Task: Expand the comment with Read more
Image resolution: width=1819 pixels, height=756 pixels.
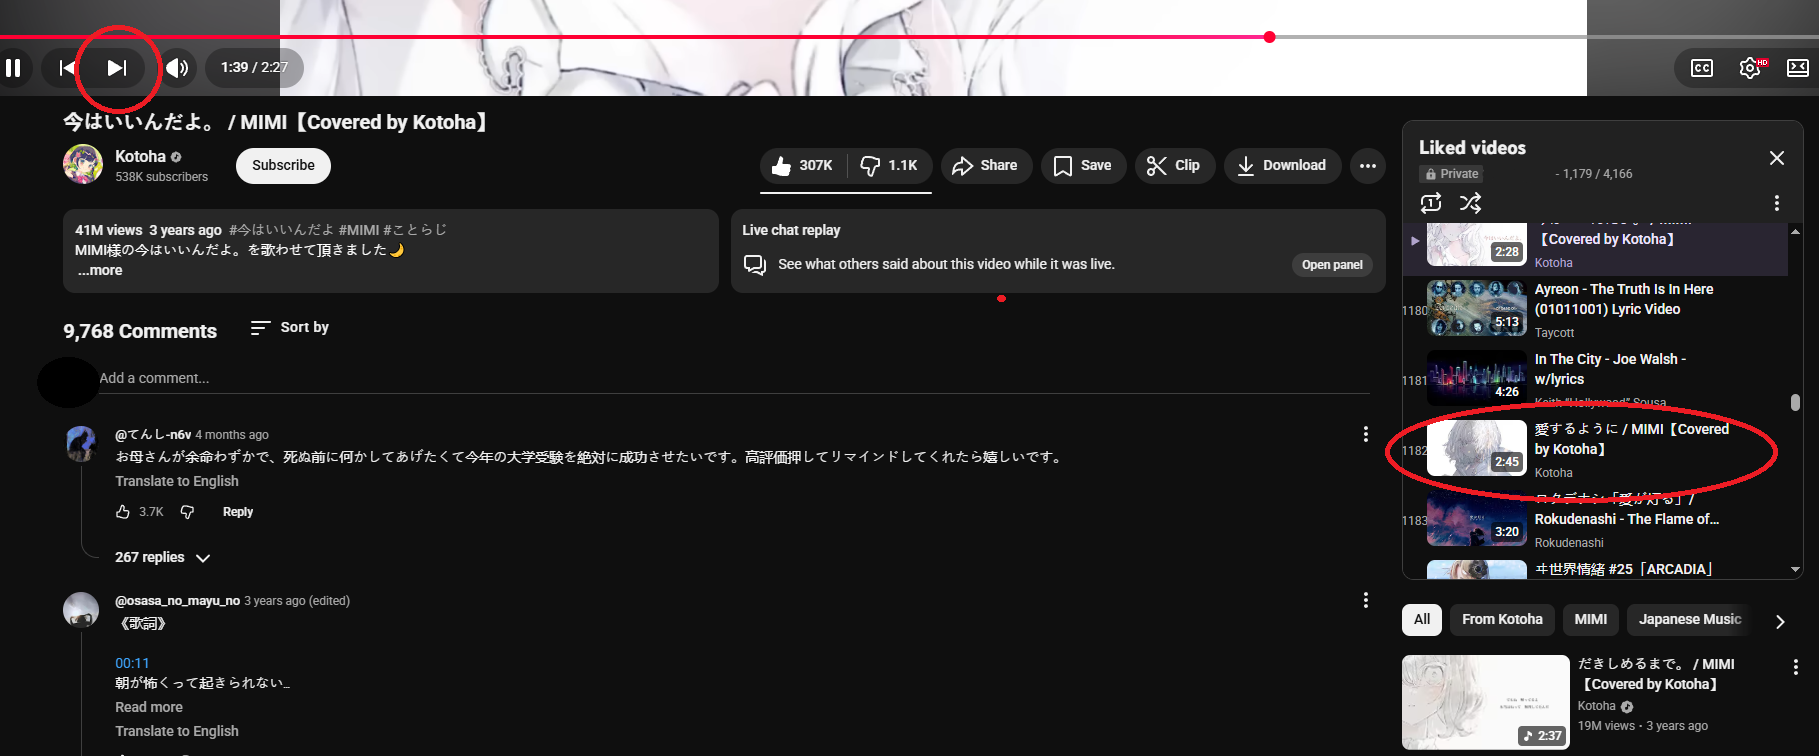Action: (149, 707)
